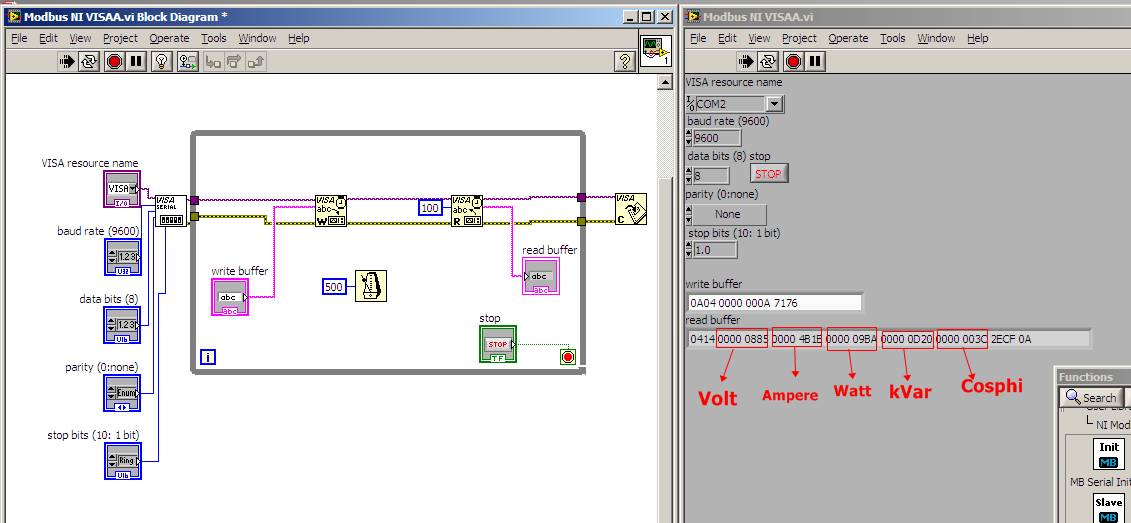This screenshot has height=523, width=1131.
Task: Open Operate menu in Block Diagram window
Action: click(x=170, y=38)
